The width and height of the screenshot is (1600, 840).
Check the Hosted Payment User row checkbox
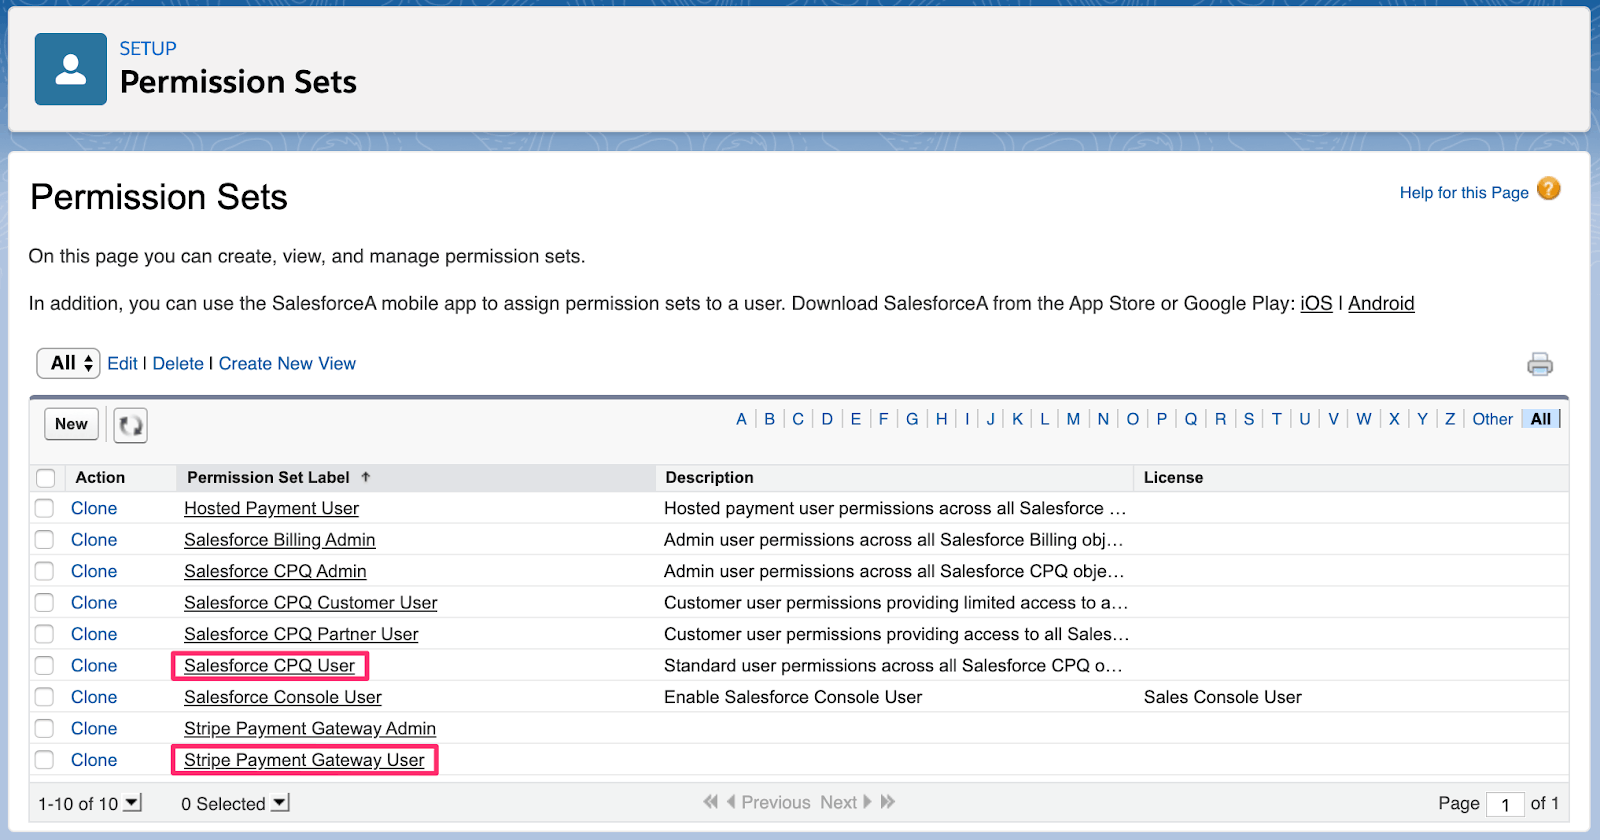click(44, 508)
